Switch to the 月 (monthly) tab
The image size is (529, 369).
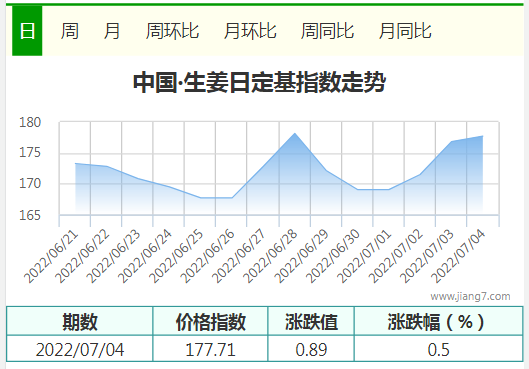(x=112, y=31)
